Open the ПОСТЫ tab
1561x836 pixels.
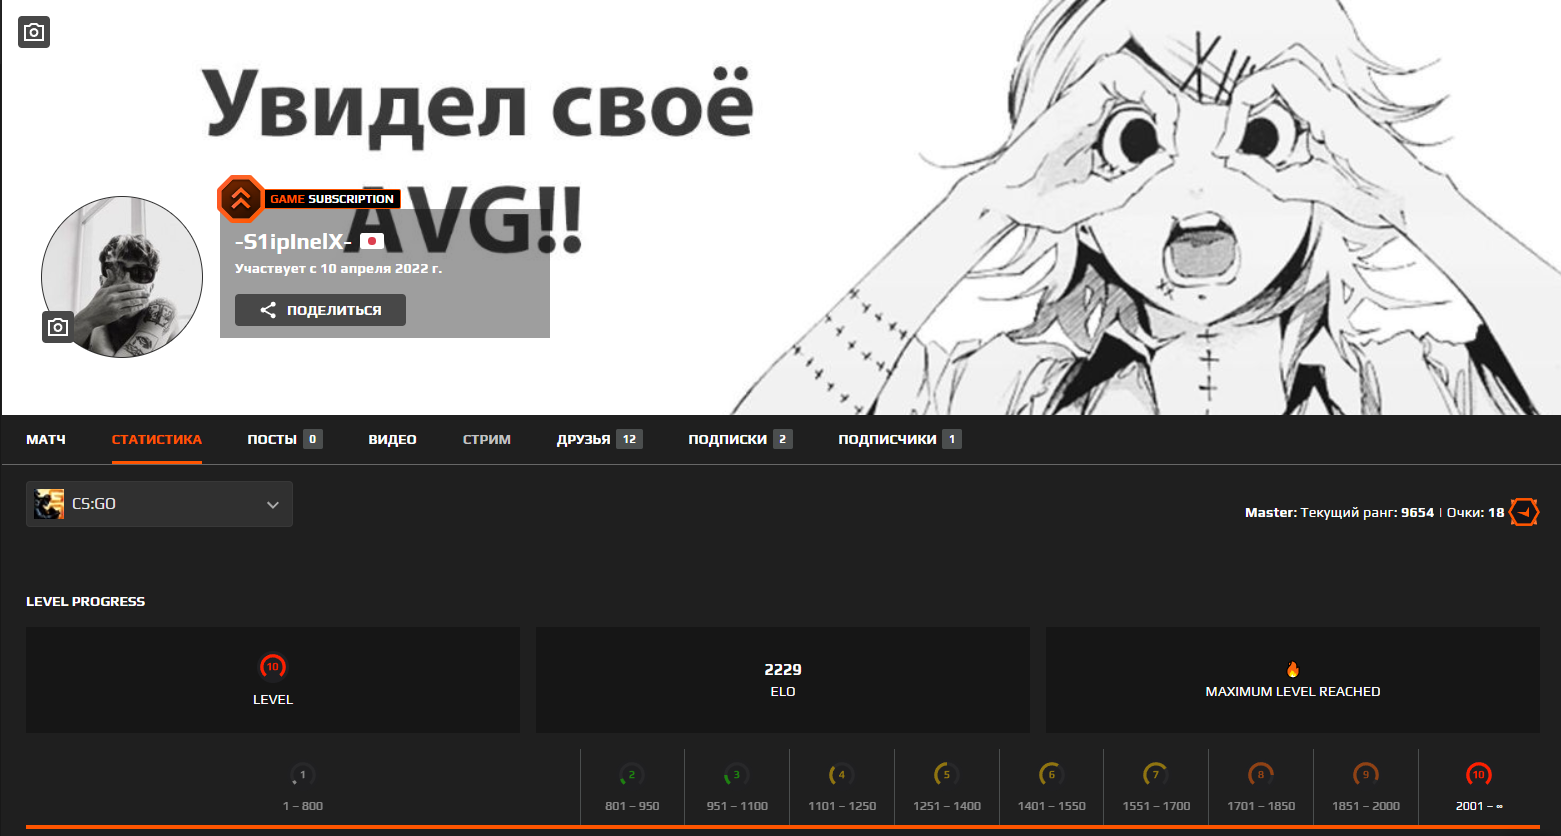[285, 439]
